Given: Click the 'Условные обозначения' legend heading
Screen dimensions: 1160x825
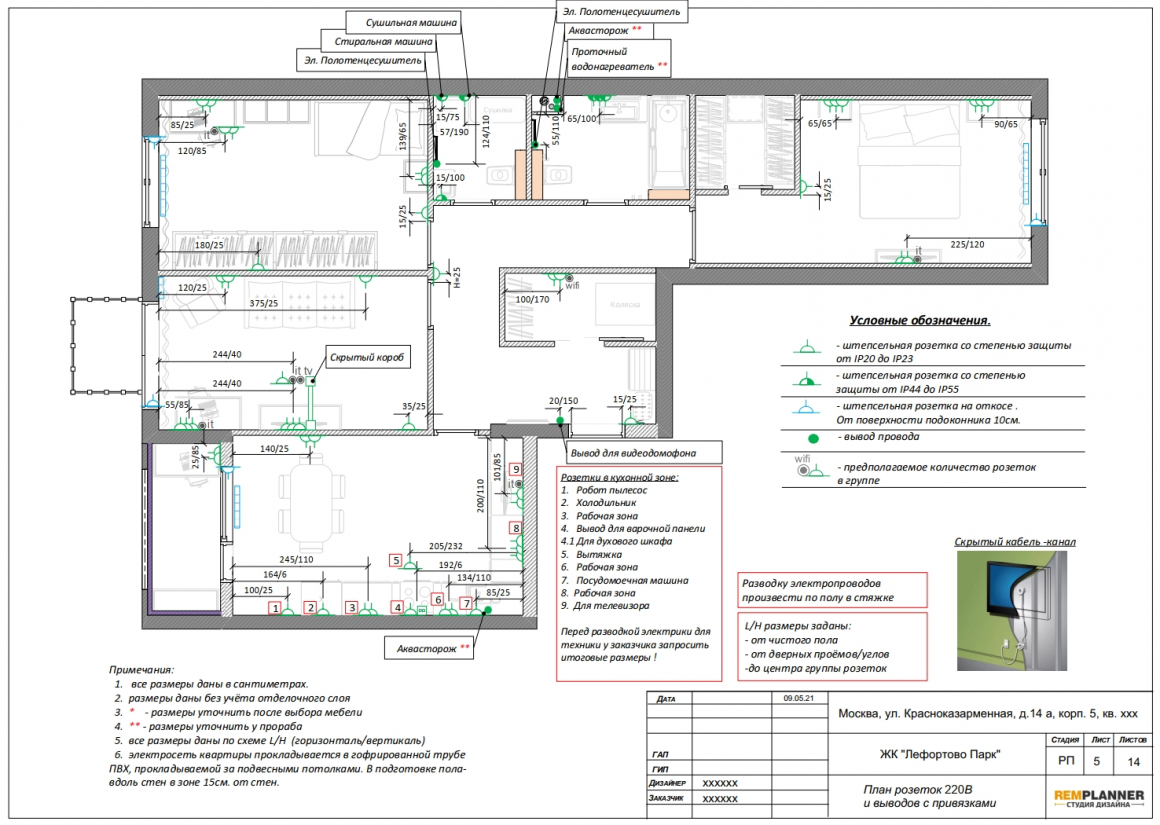Looking at the screenshot, I should (x=920, y=320).
